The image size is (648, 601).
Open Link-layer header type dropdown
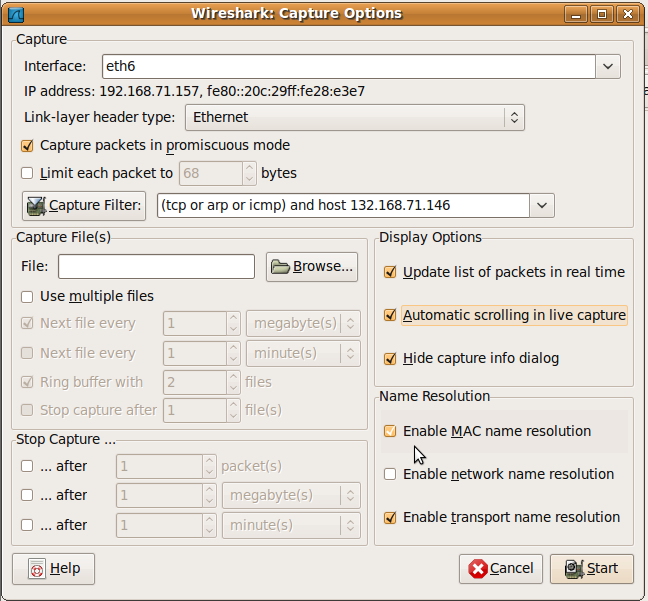point(355,117)
